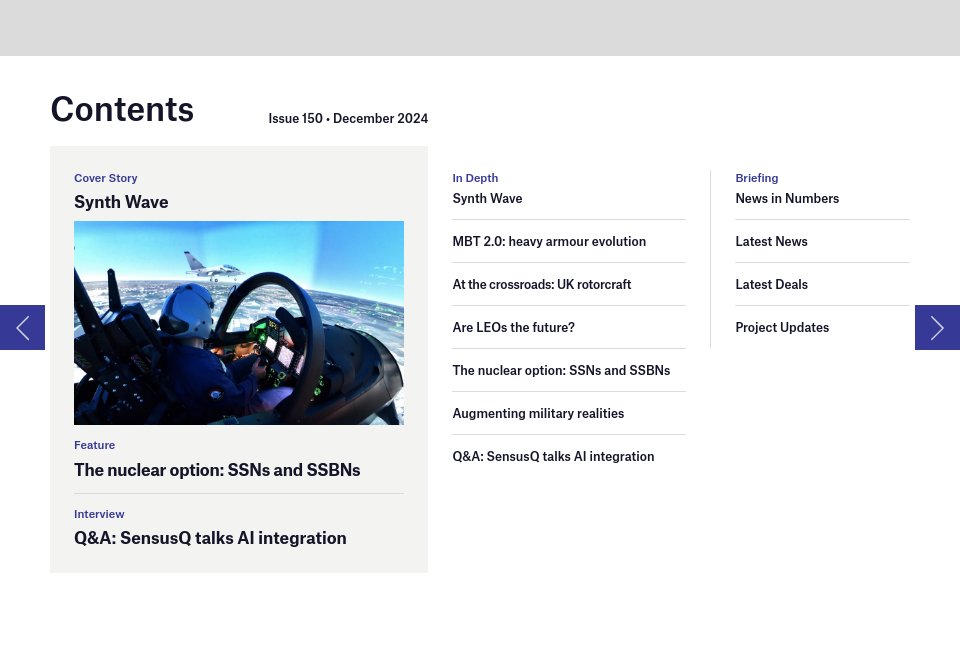This screenshot has height=655, width=960.
Task: Click the next page arrow button
Action: [937, 327]
